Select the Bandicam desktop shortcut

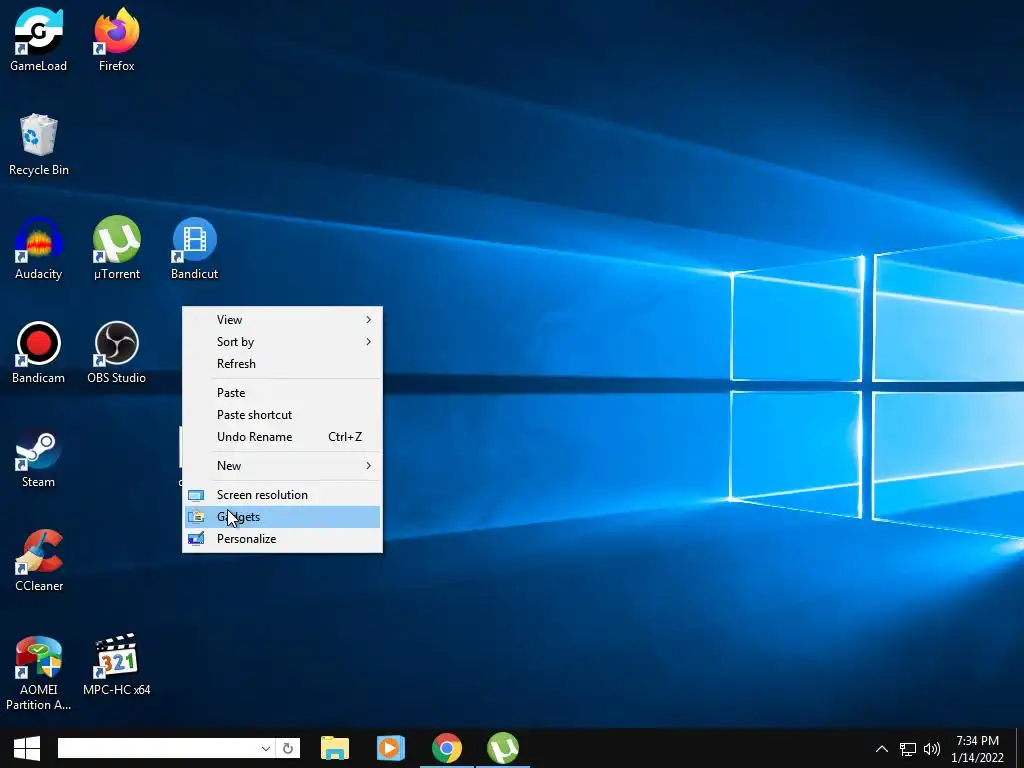point(39,352)
